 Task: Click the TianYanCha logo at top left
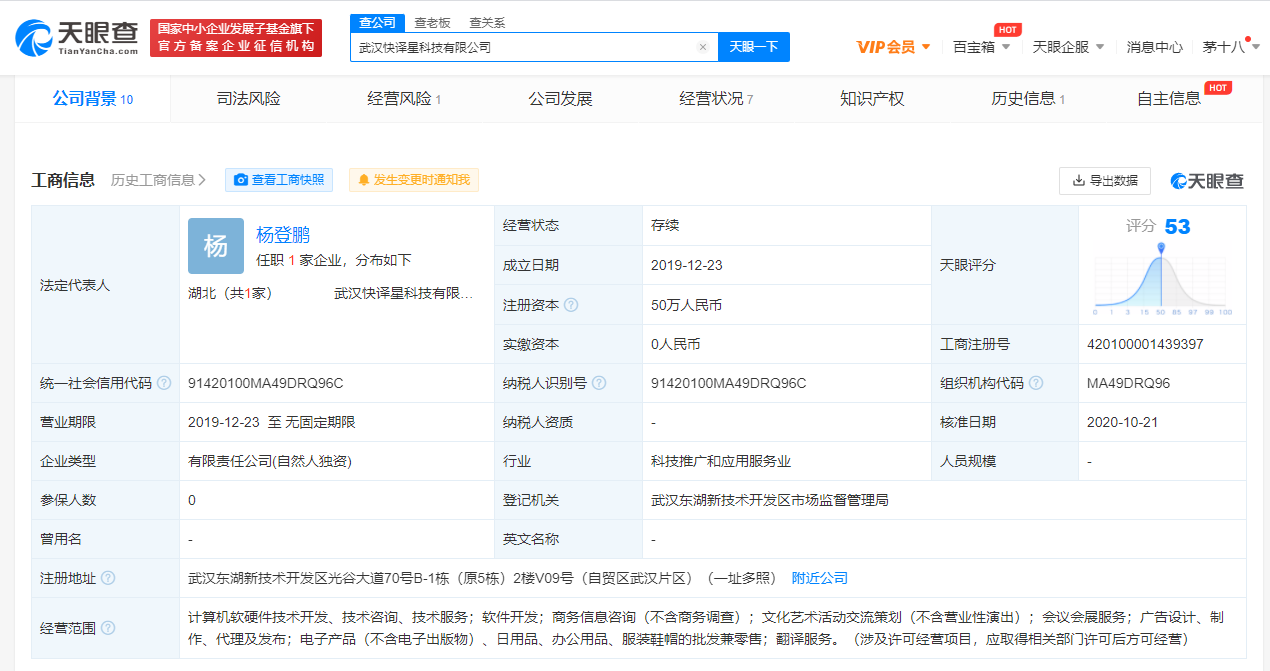76,37
